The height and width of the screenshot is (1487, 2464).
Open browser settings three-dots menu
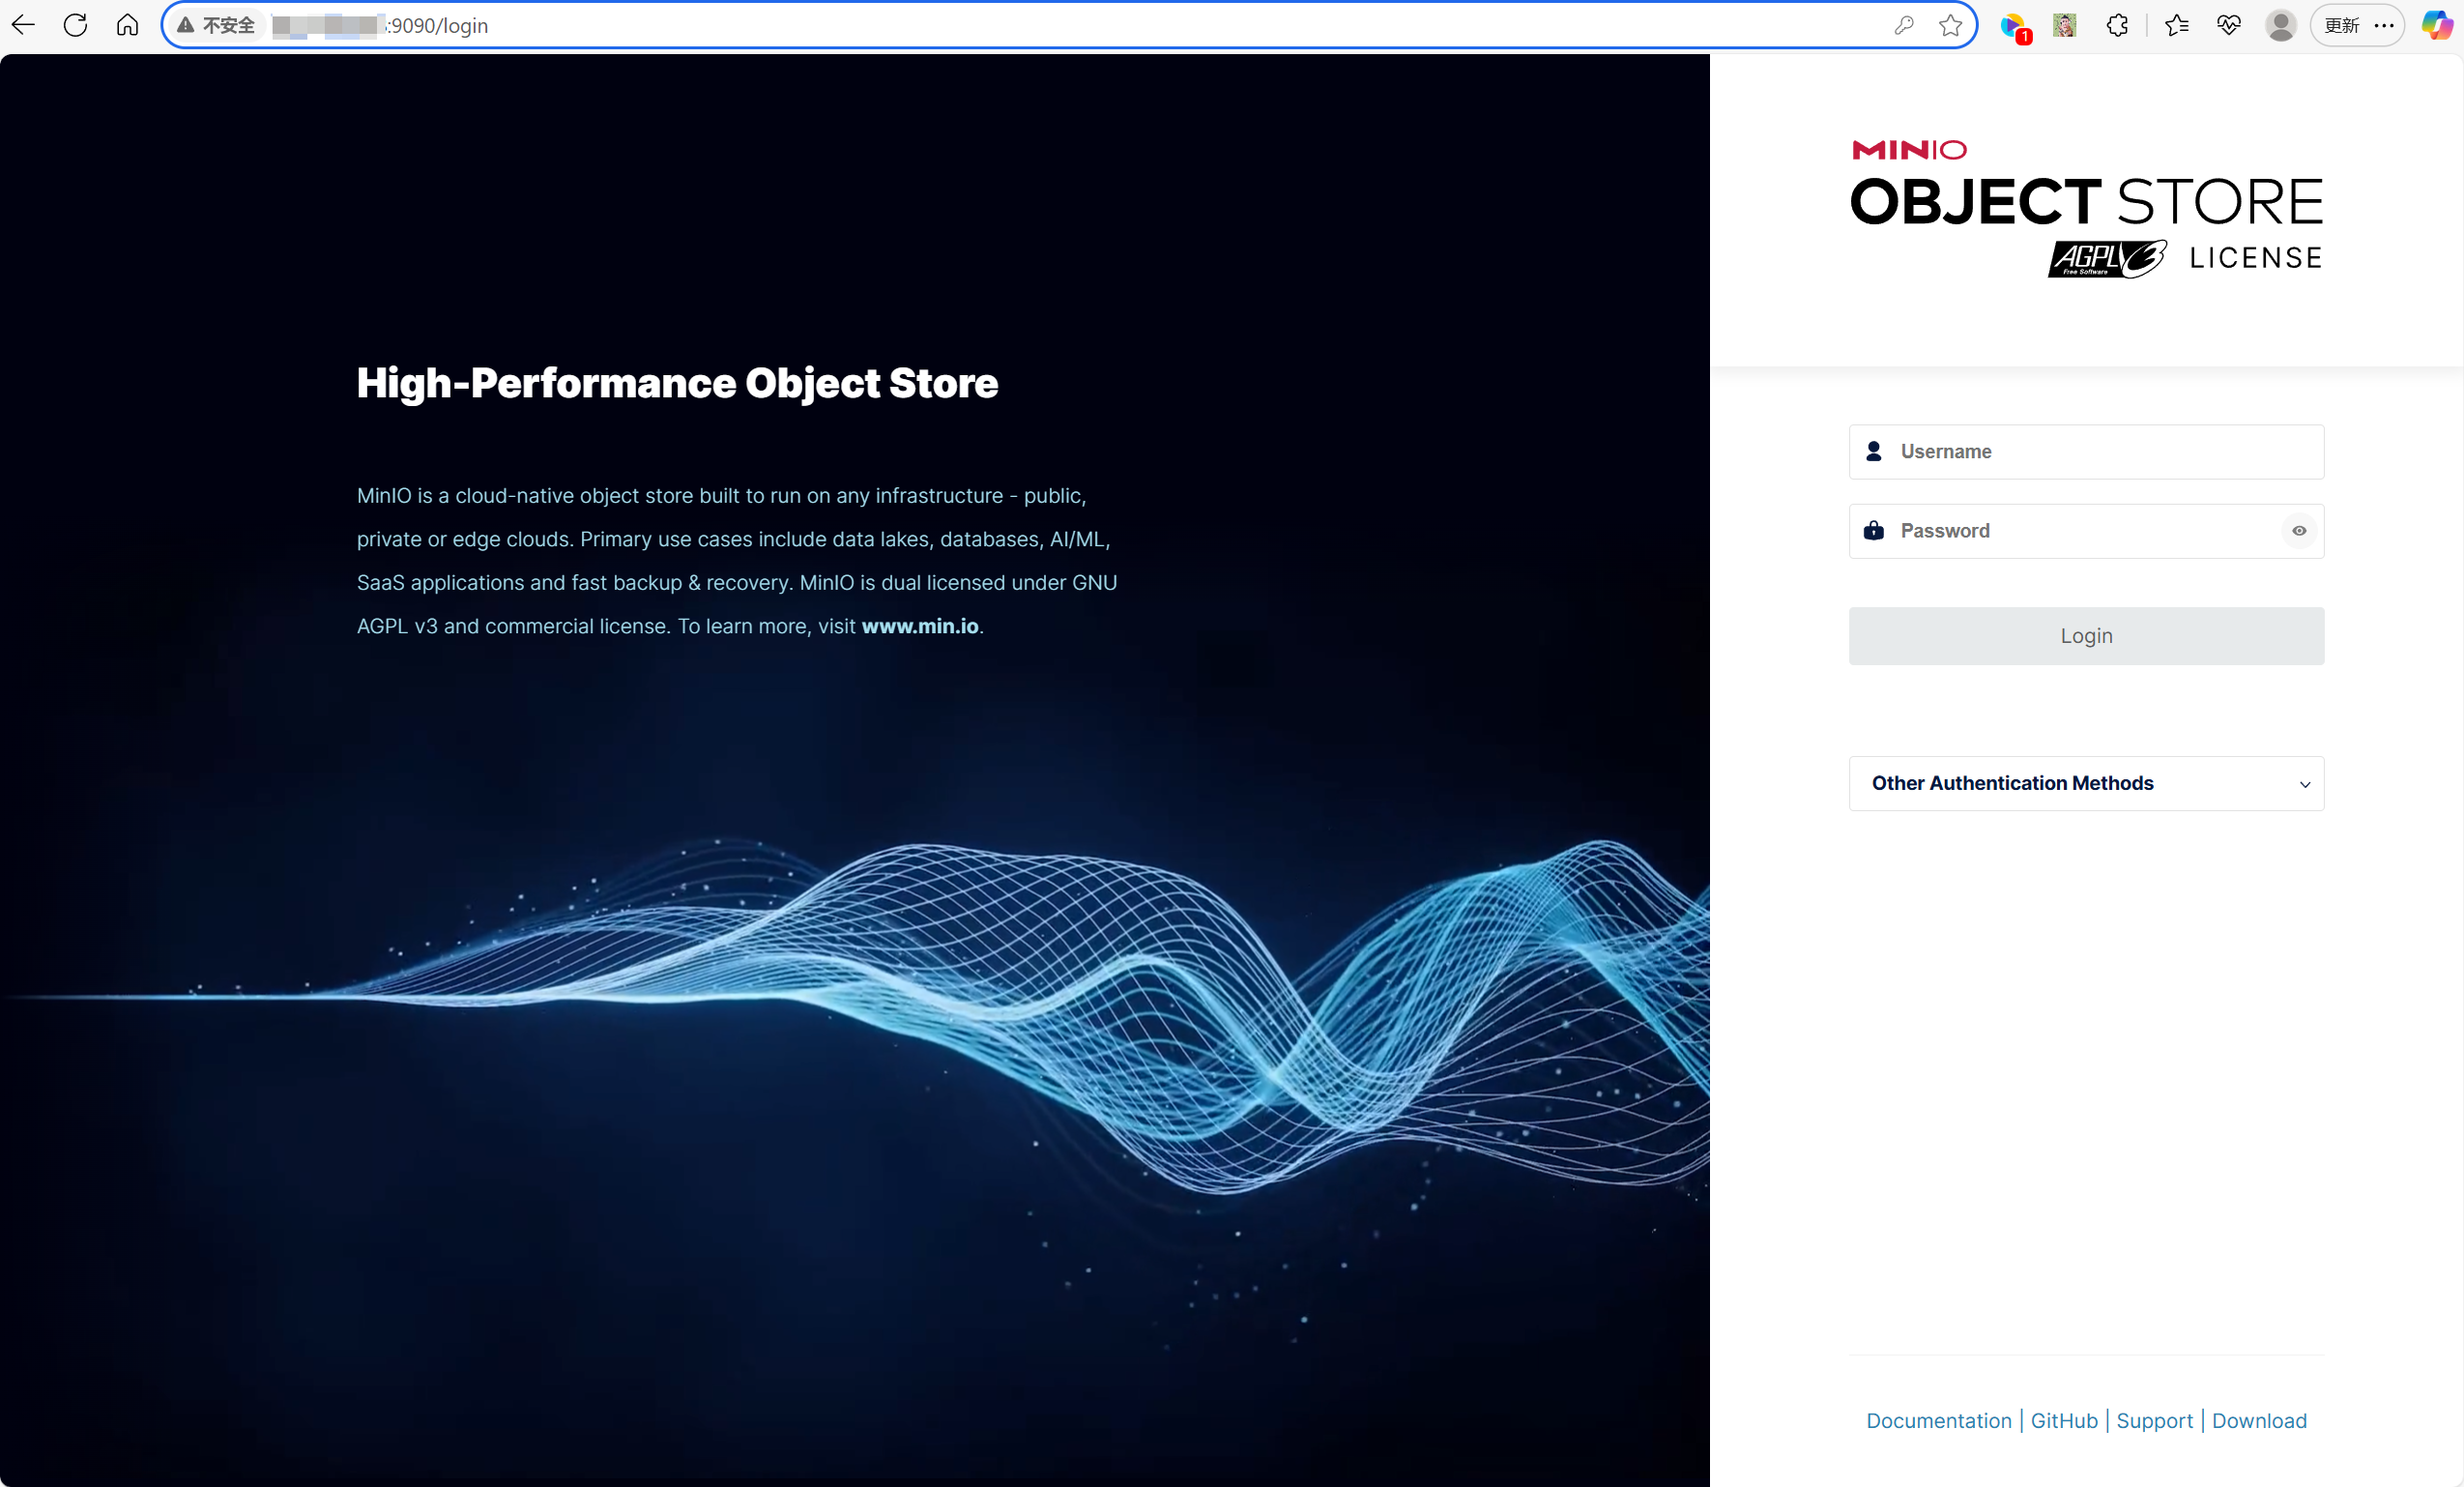(x=2384, y=25)
